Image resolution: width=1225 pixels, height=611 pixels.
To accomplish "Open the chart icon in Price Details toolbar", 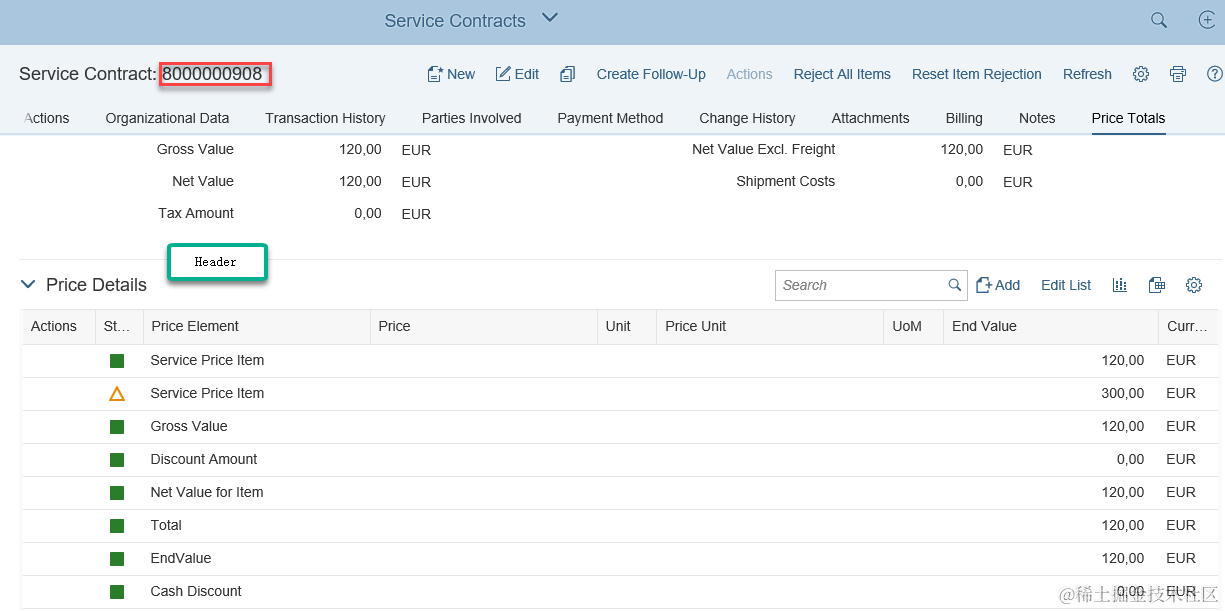I will tap(1120, 285).
